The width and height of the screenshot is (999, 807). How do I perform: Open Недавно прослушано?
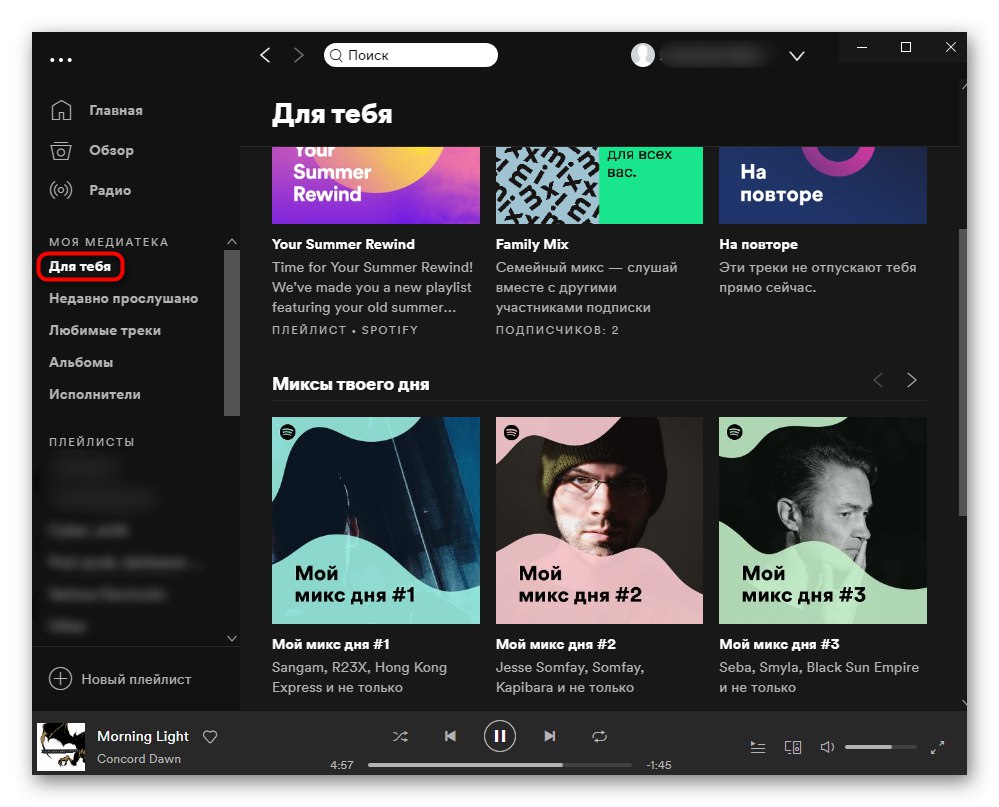point(124,299)
